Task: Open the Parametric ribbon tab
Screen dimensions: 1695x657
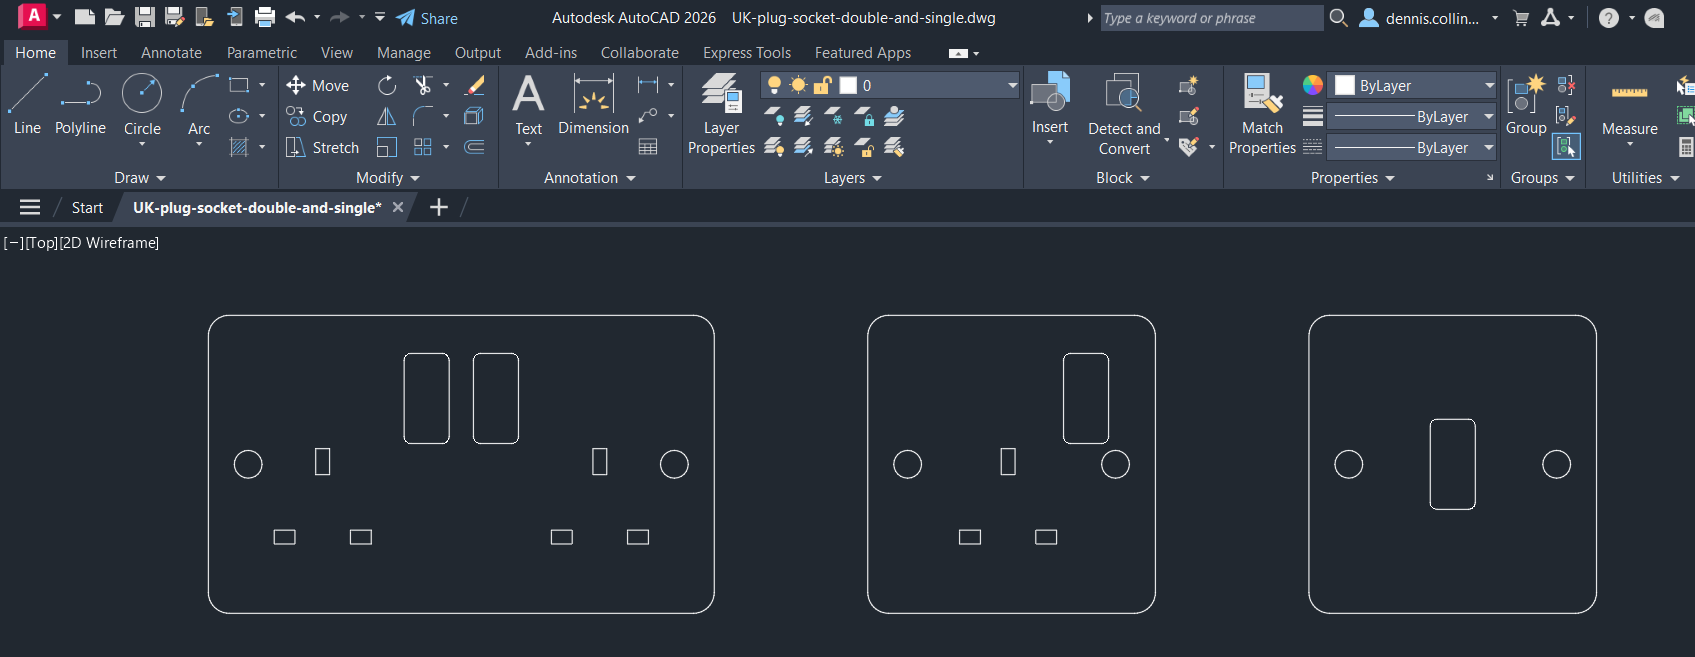Action: 262,53
